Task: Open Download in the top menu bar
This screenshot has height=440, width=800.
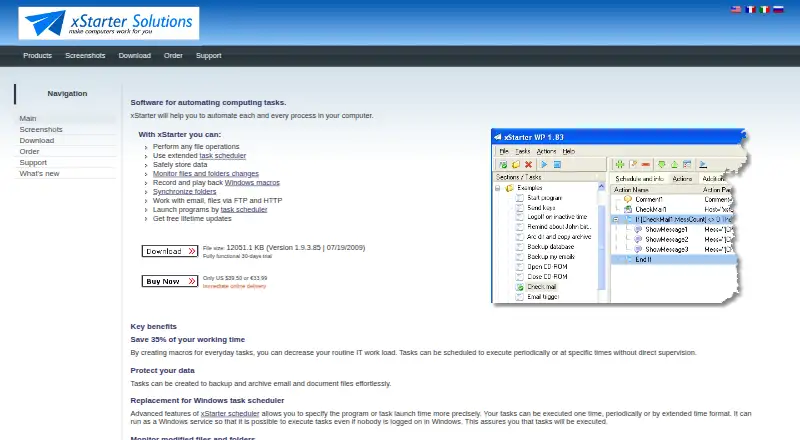Action: tap(135, 56)
